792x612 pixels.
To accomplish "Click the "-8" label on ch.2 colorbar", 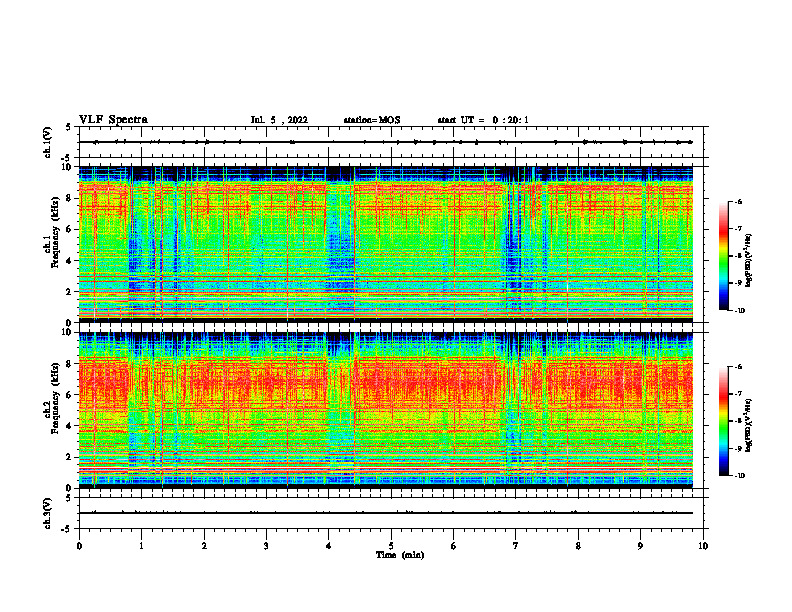I will 738,421.
